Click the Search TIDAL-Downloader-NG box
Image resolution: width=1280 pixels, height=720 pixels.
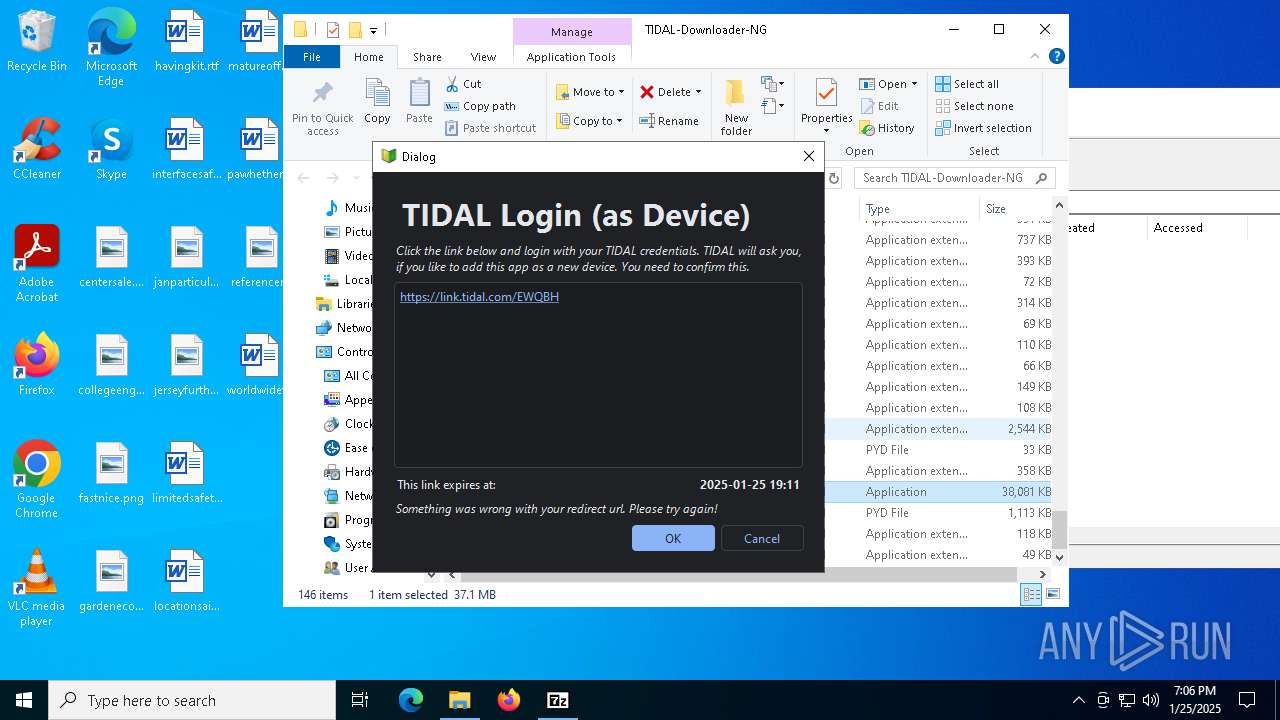[x=955, y=178]
